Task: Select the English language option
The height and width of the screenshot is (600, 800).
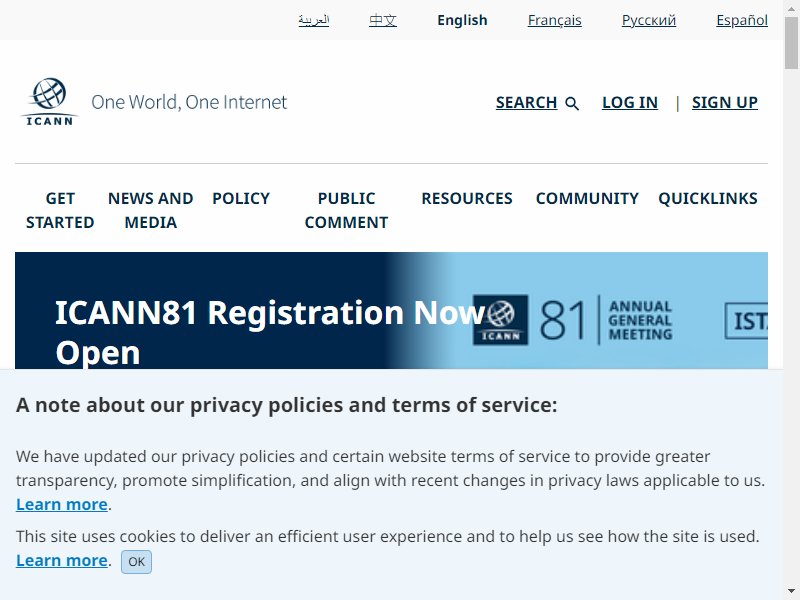Action: (x=462, y=20)
